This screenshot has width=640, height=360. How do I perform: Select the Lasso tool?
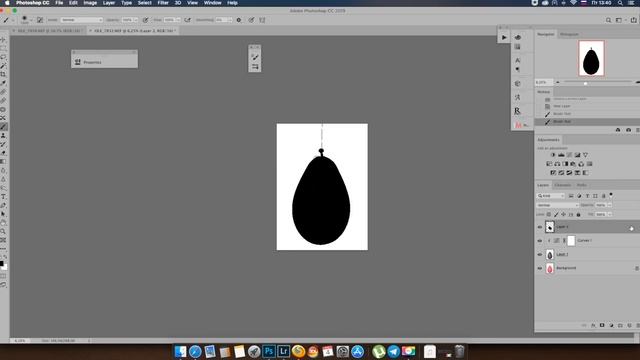3,57
